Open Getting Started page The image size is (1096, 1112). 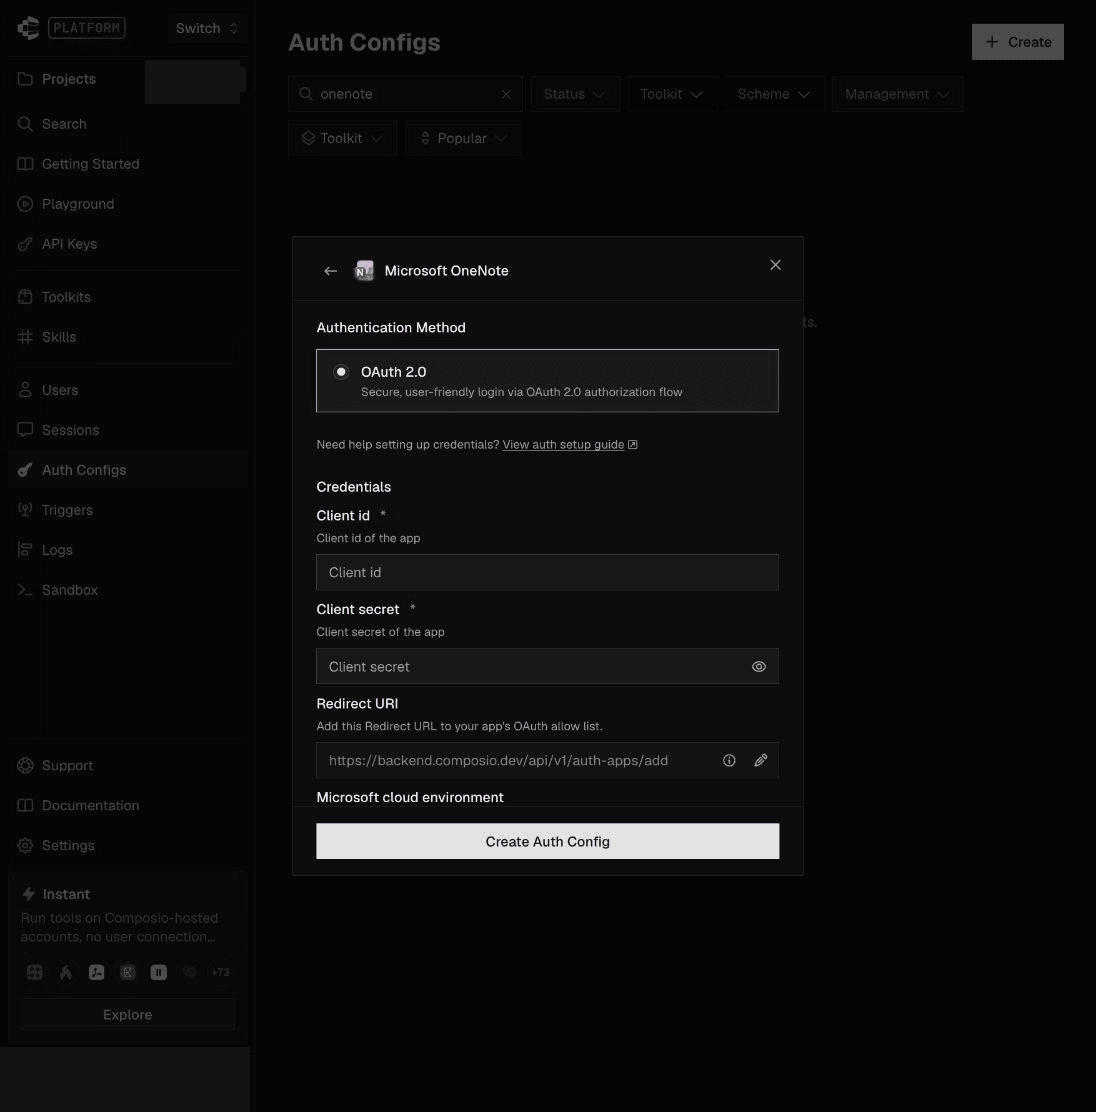pyautogui.click(x=90, y=164)
